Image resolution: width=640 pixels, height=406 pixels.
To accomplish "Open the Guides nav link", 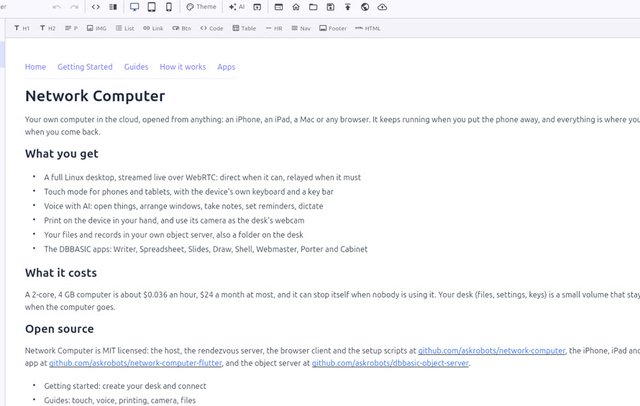I will 136,67.
